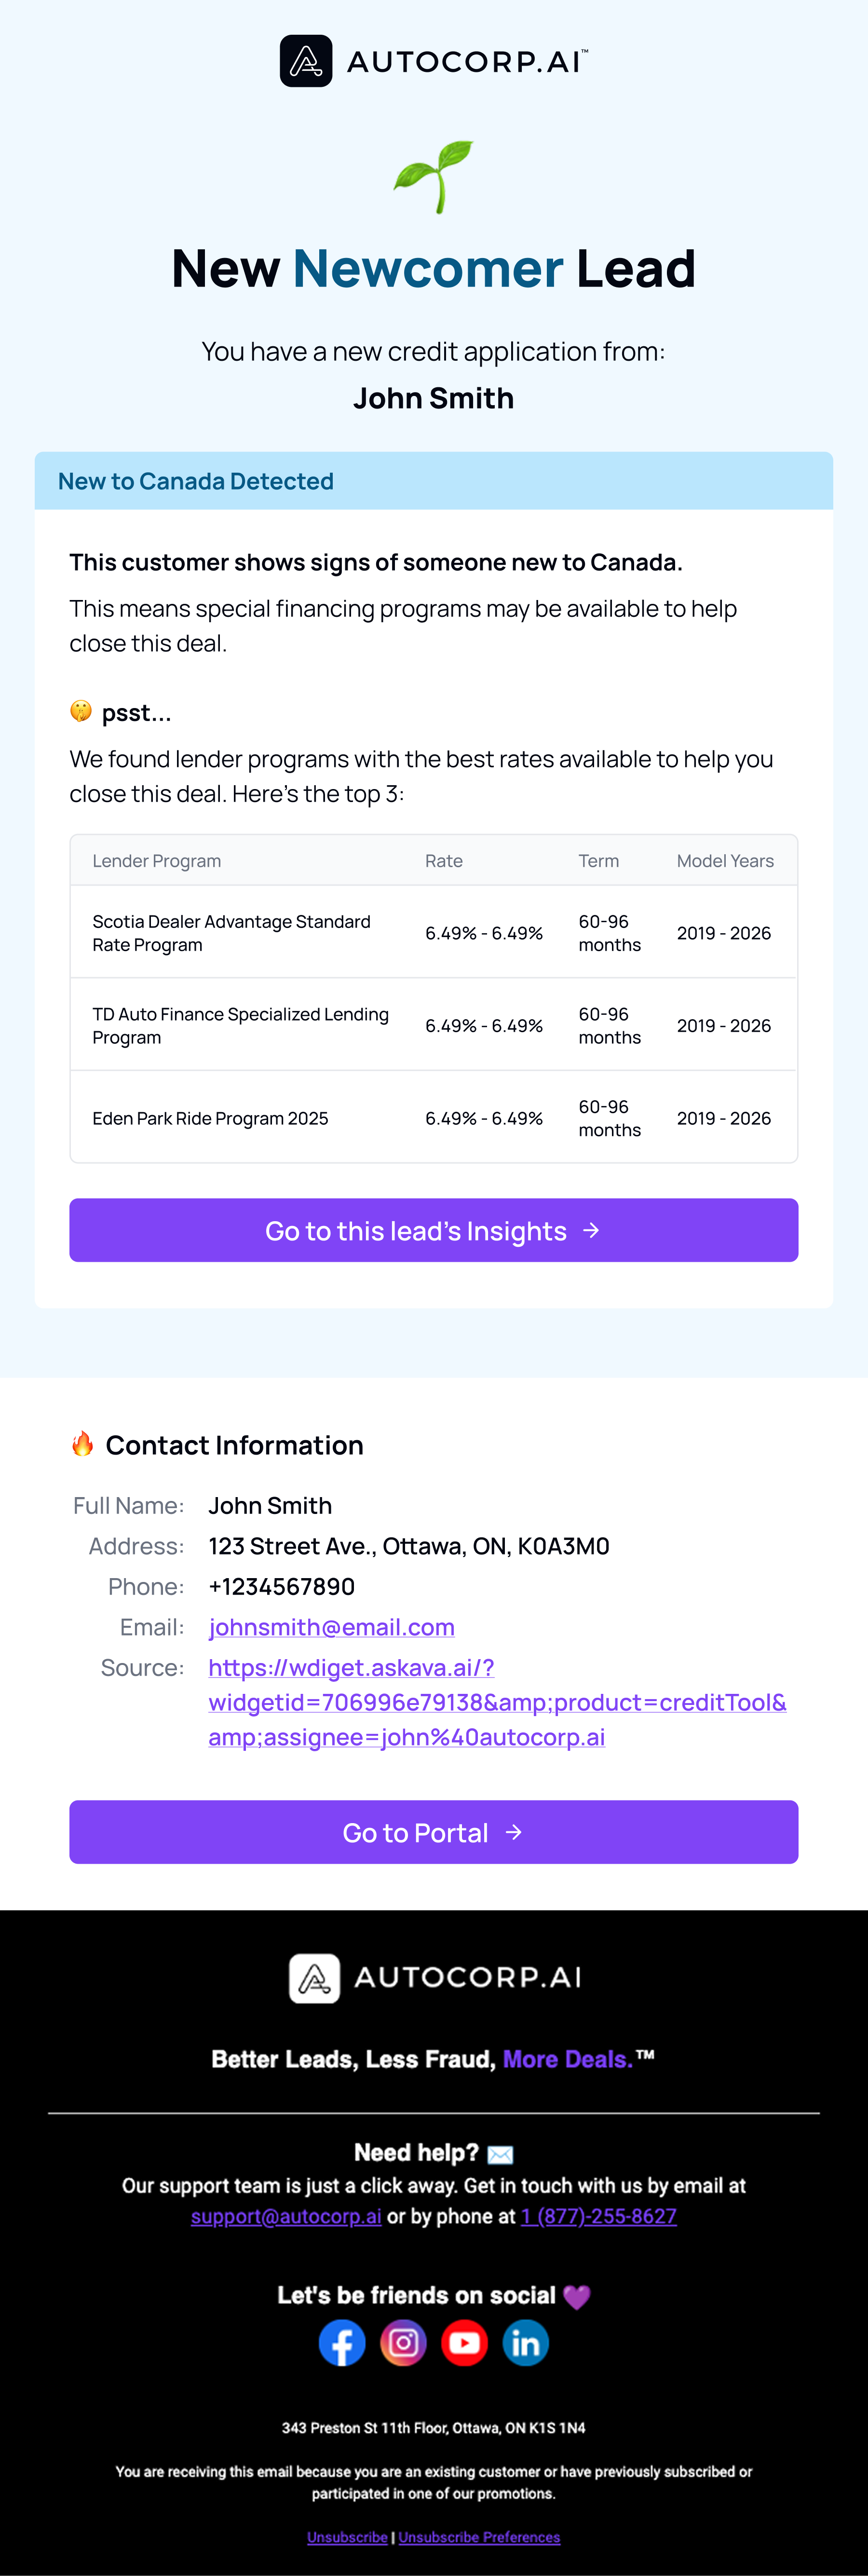Screen dimensions: 868x2576
Task: Click the YouTube social icon
Action: pyautogui.click(x=464, y=2343)
